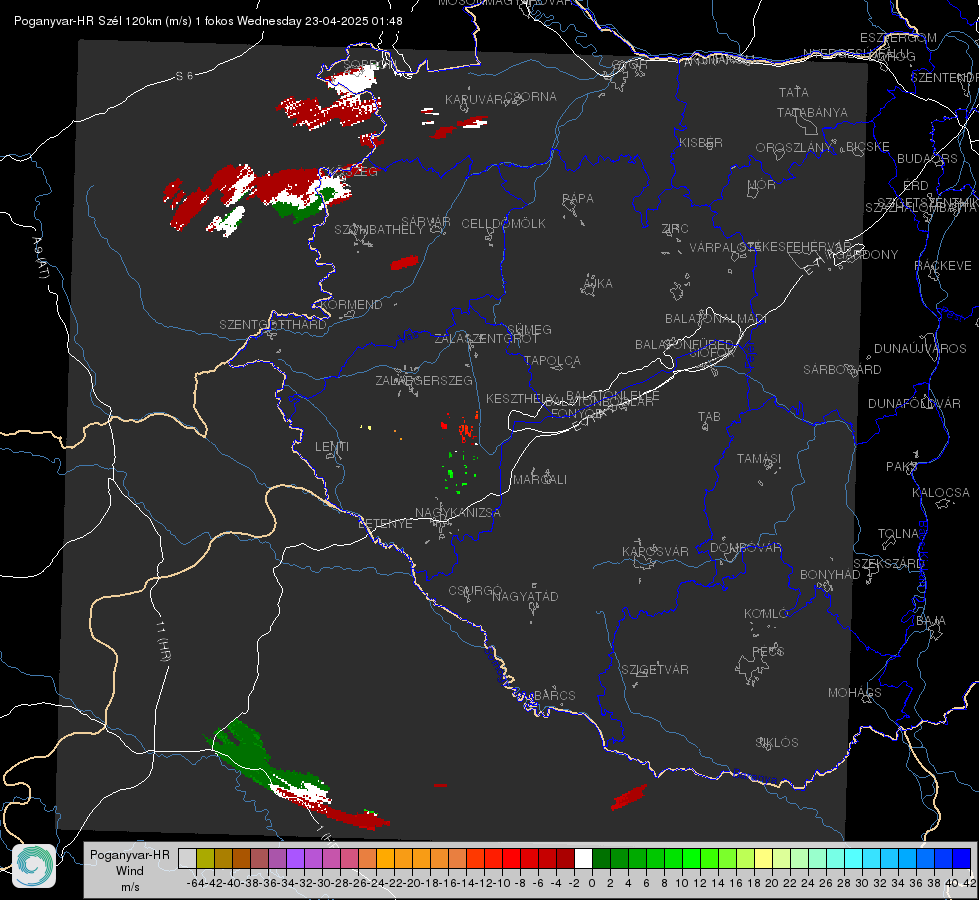Click the SZENTGOTTHARD city label
979x900 pixels.
point(273,325)
